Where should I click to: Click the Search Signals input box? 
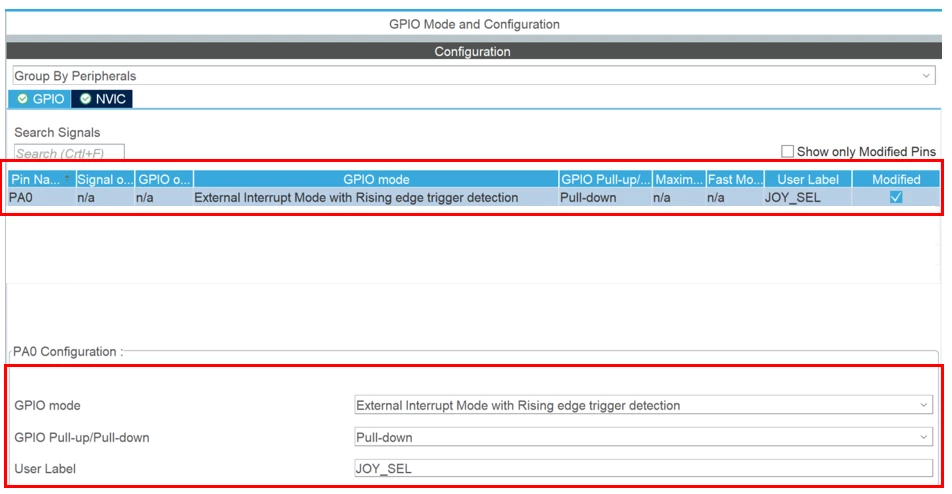coord(69,152)
